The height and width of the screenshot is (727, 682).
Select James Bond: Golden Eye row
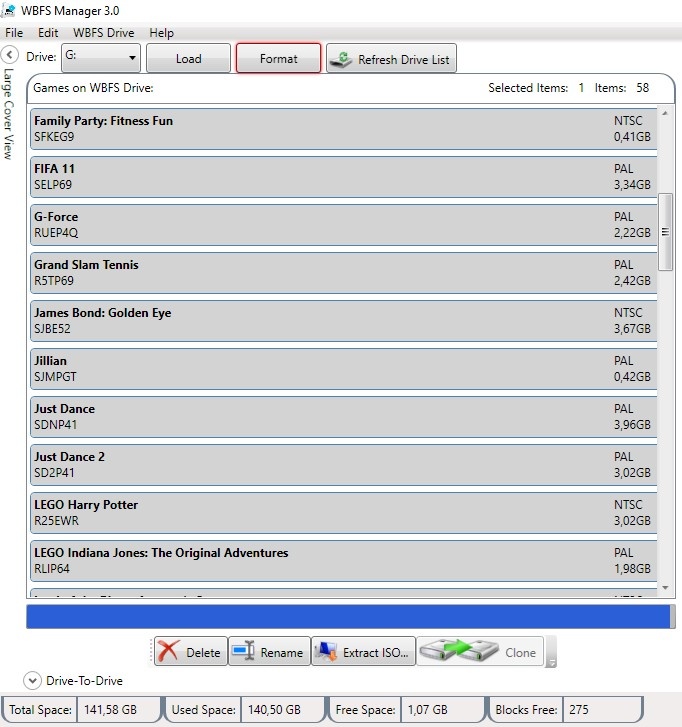[344, 321]
